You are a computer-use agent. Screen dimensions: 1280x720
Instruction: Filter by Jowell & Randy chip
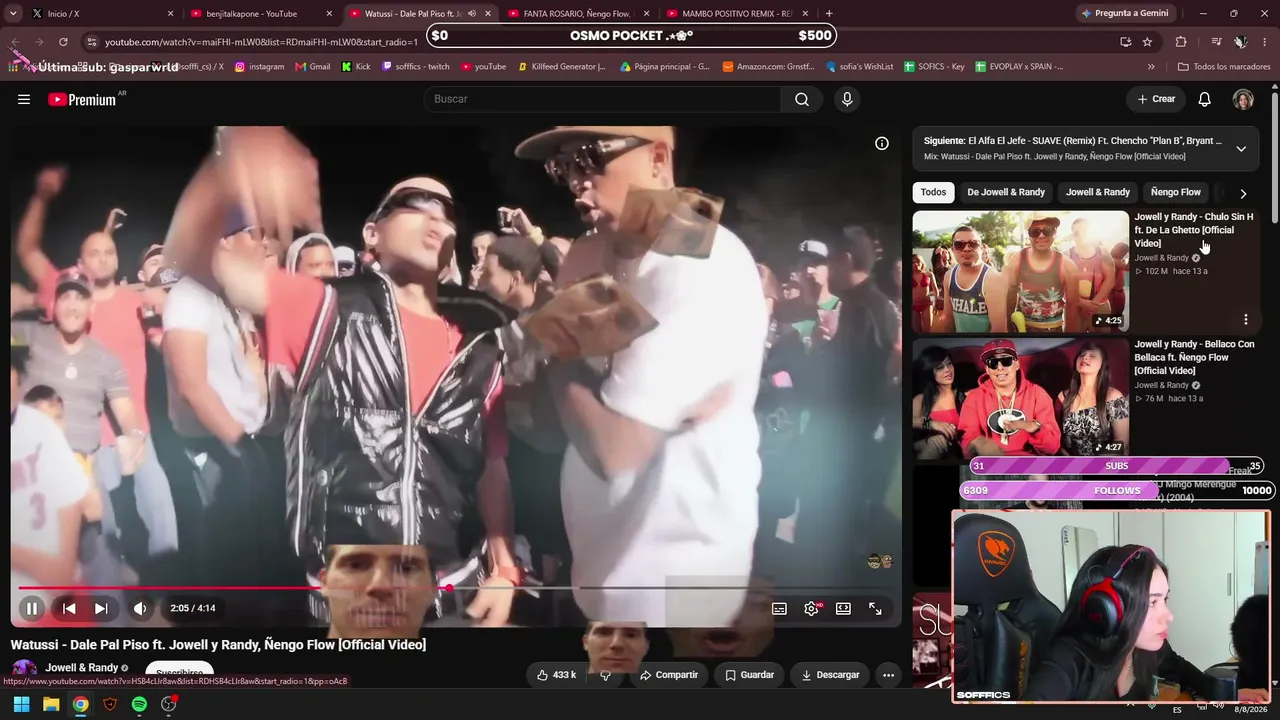[x=1098, y=192]
